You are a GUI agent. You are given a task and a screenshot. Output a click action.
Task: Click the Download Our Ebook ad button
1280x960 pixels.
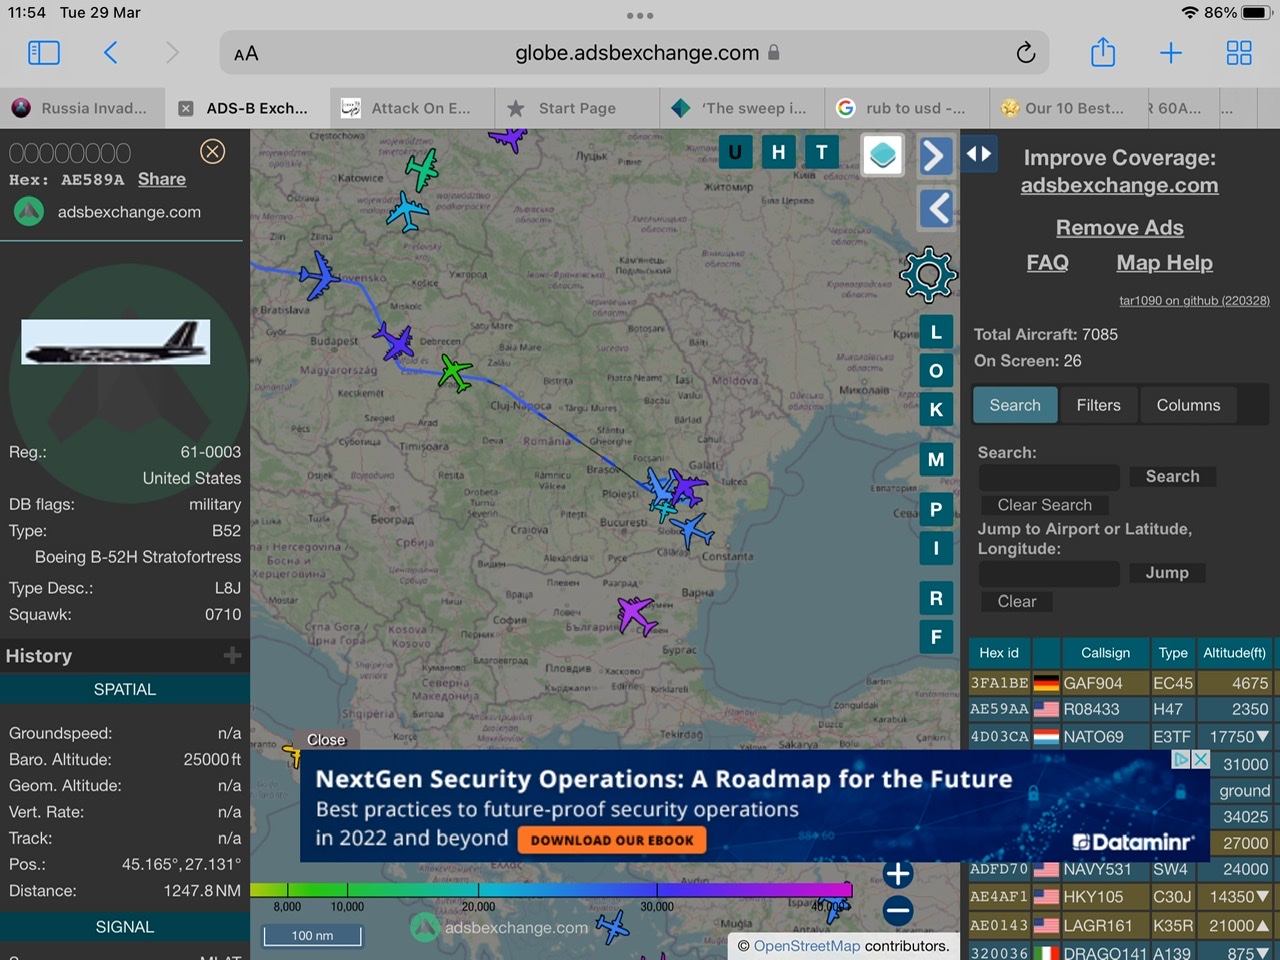point(612,840)
